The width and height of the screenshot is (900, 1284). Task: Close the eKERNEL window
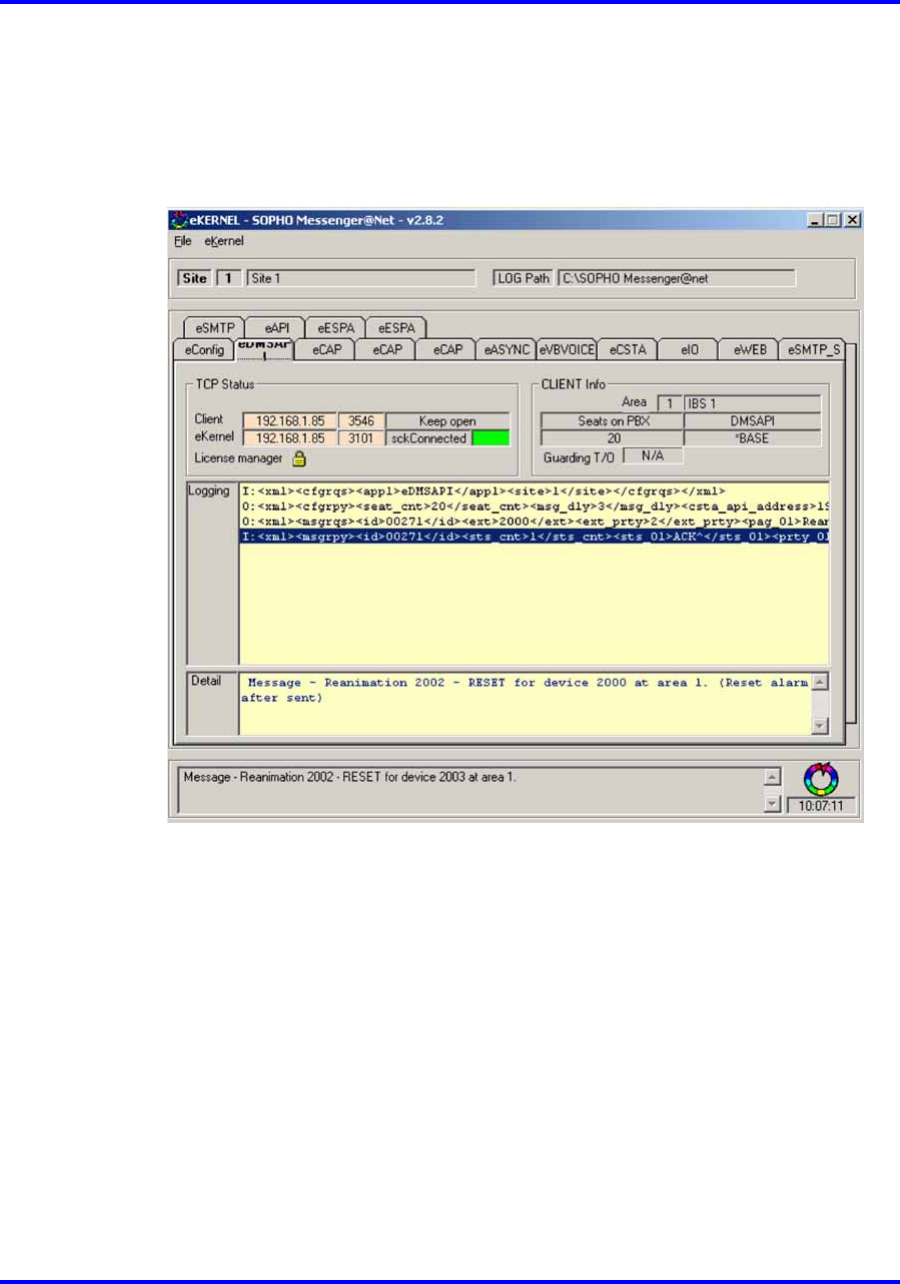(852, 220)
